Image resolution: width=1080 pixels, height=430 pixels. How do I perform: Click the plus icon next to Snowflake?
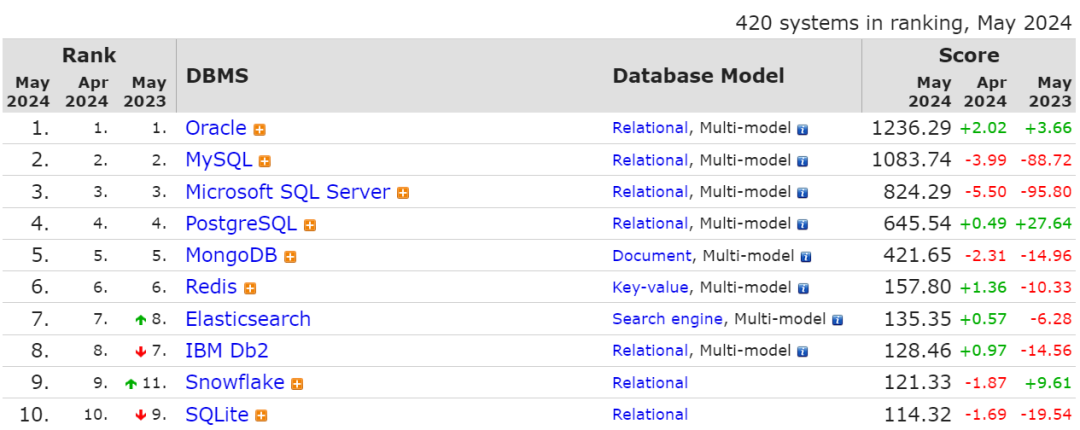pyautogui.click(x=297, y=384)
